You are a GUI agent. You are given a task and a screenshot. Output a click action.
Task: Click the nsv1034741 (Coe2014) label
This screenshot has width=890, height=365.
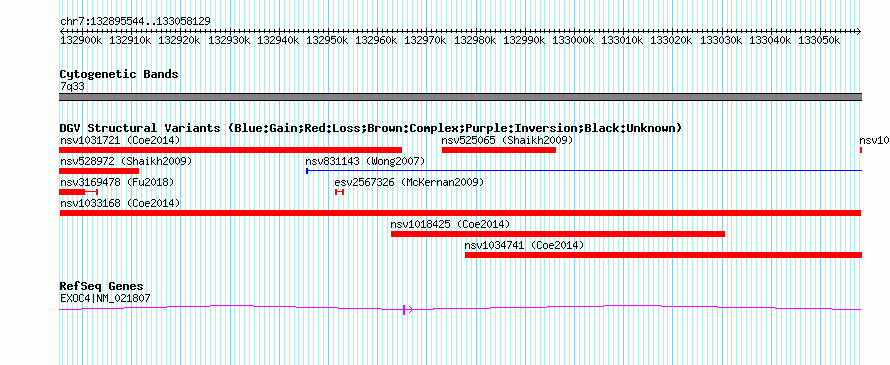tap(524, 245)
